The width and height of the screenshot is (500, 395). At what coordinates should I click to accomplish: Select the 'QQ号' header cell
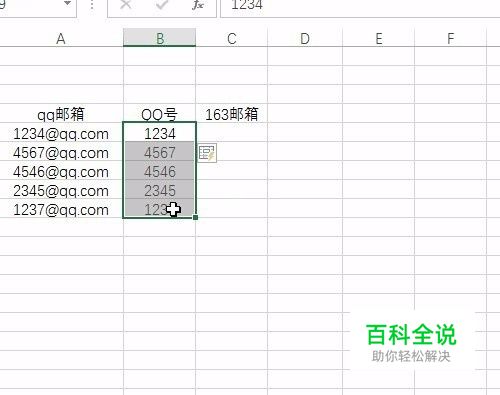point(159,114)
